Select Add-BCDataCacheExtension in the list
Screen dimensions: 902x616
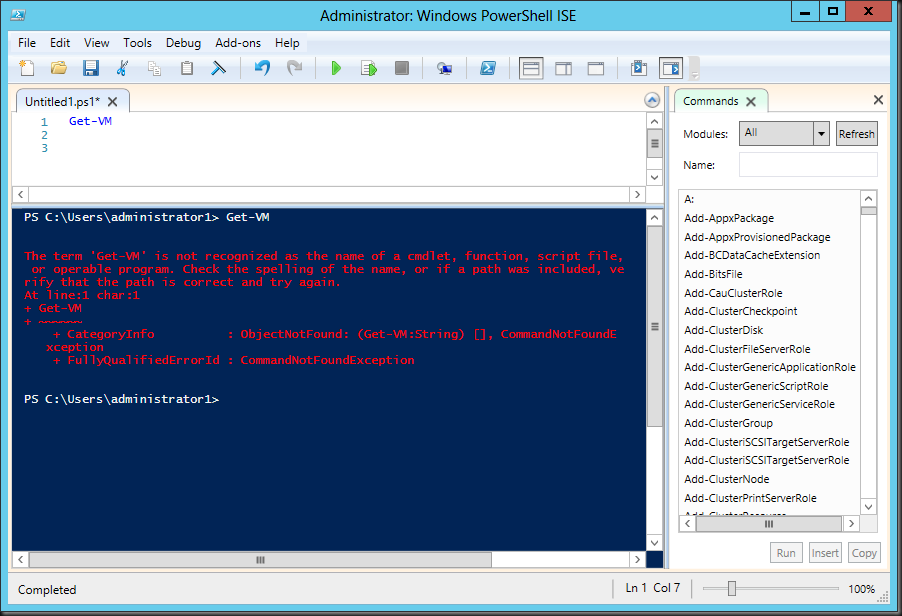pos(752,255)
